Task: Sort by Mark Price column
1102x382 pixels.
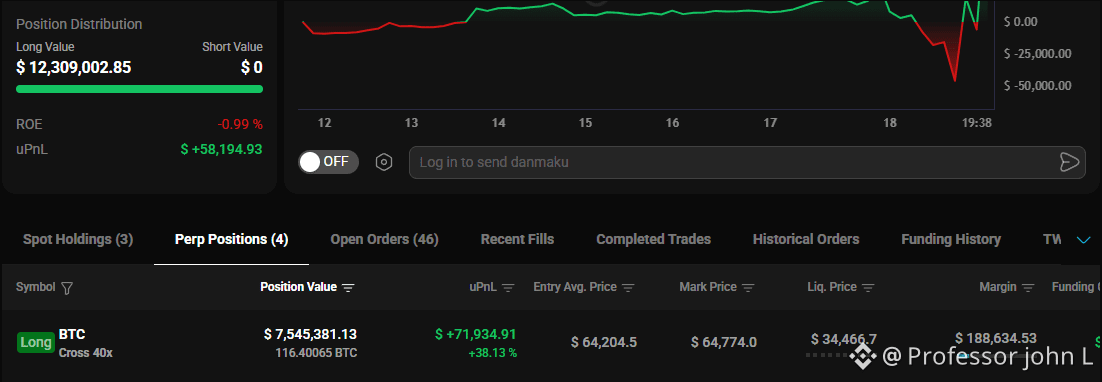Action: click(x=717, y=287)
